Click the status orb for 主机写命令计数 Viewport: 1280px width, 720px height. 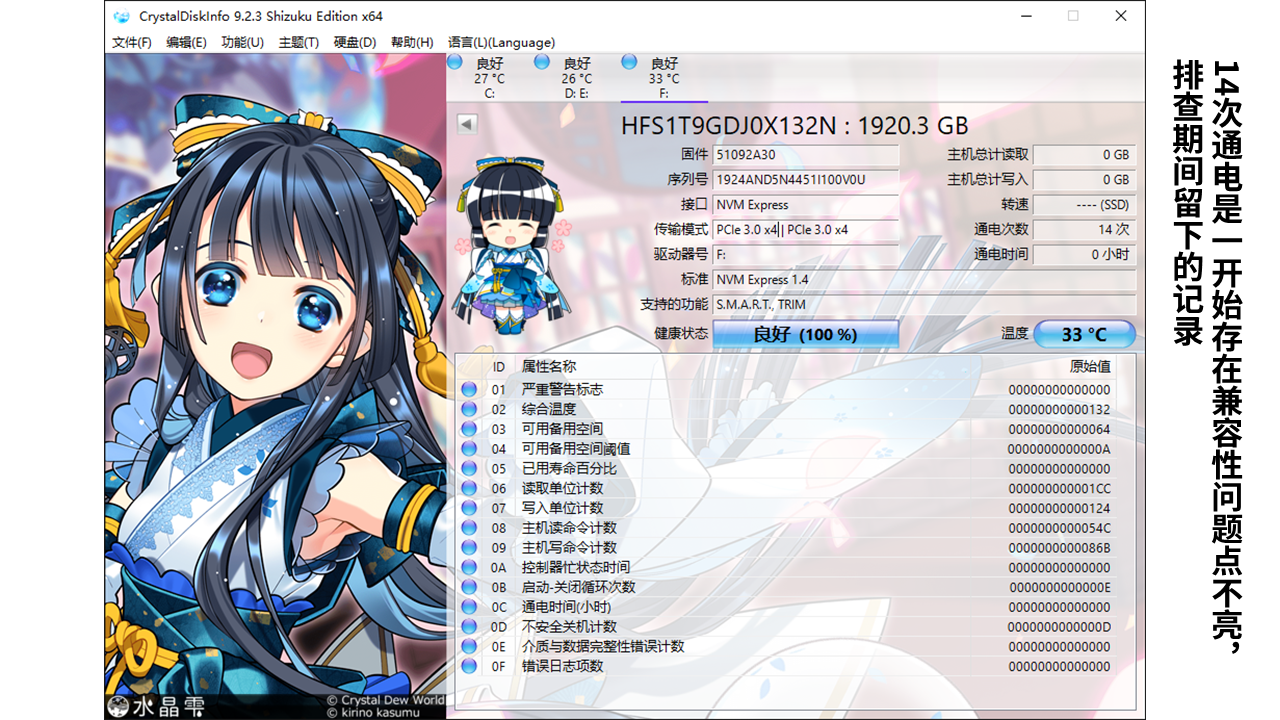pyautogui.click(x=469, y=548)
